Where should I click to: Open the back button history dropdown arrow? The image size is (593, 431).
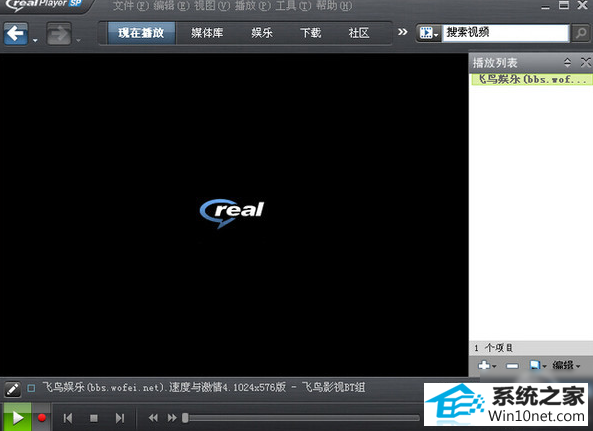click(35, 40)
